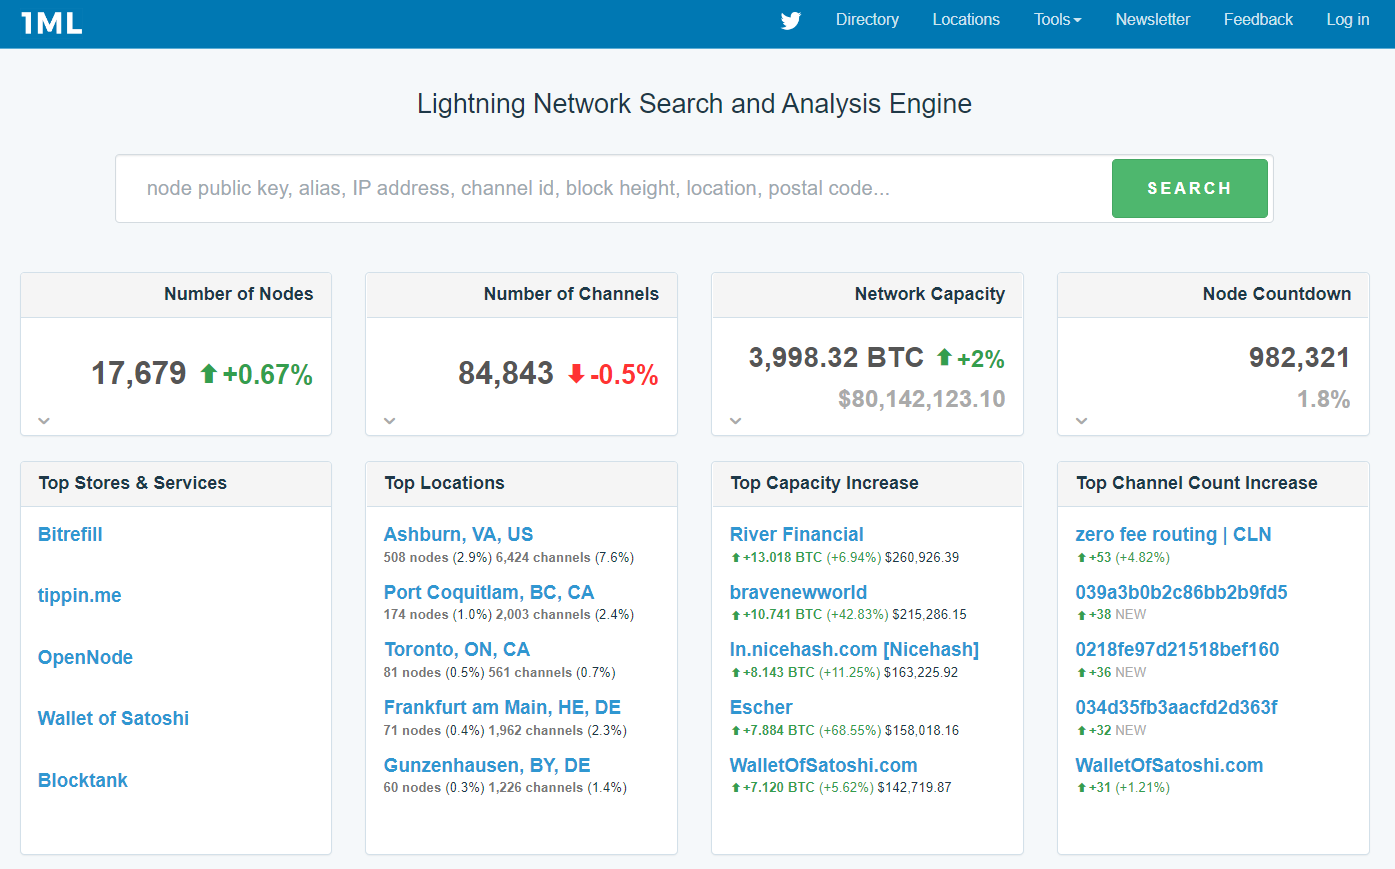Viewport: 1395px width, 869px height.
Task: Open ln.nicehash.com [Nicehash] node
Action: (854, 649)
